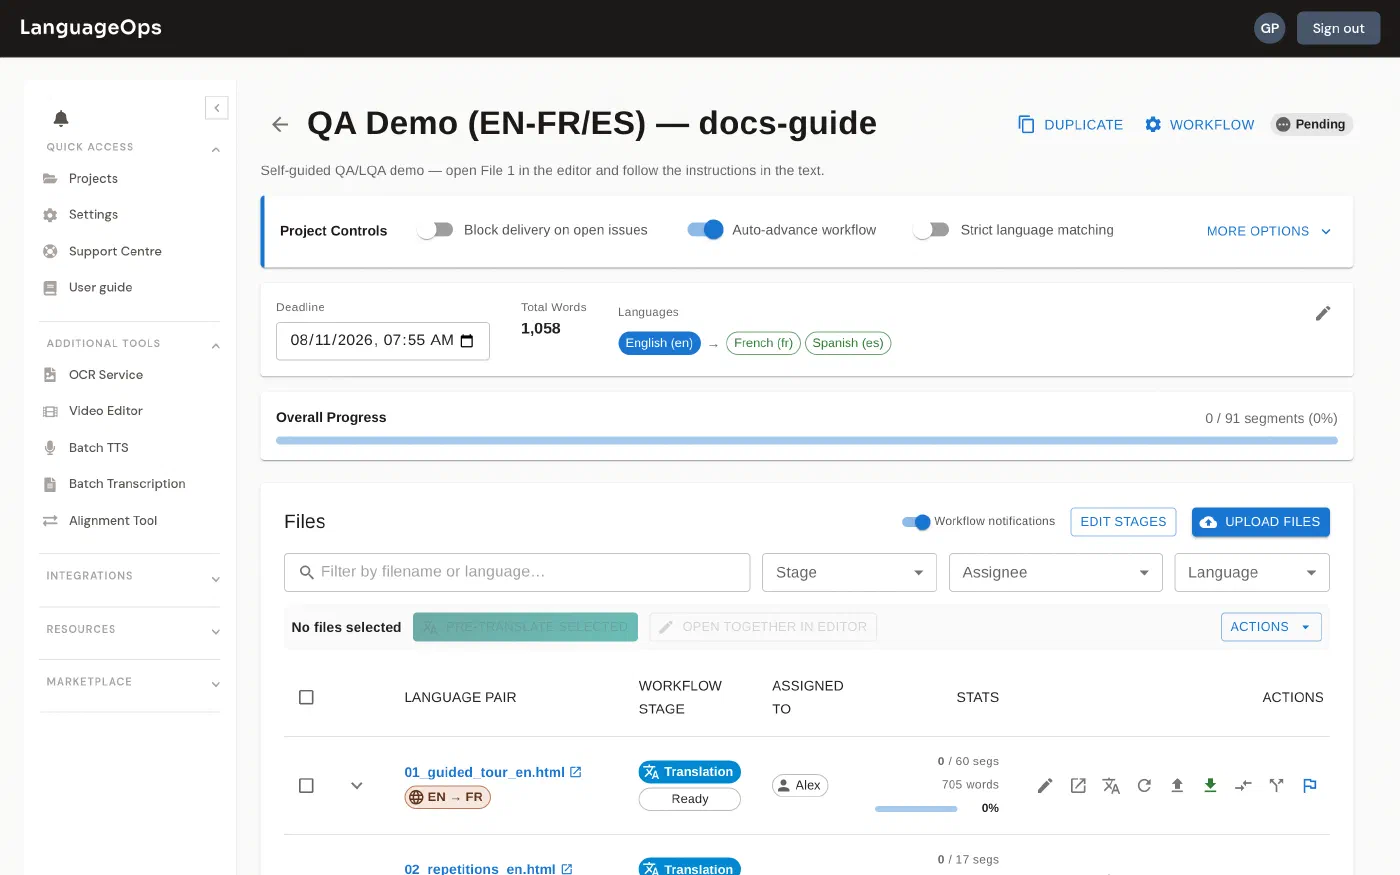Click the Overall Progress bar

807,440
